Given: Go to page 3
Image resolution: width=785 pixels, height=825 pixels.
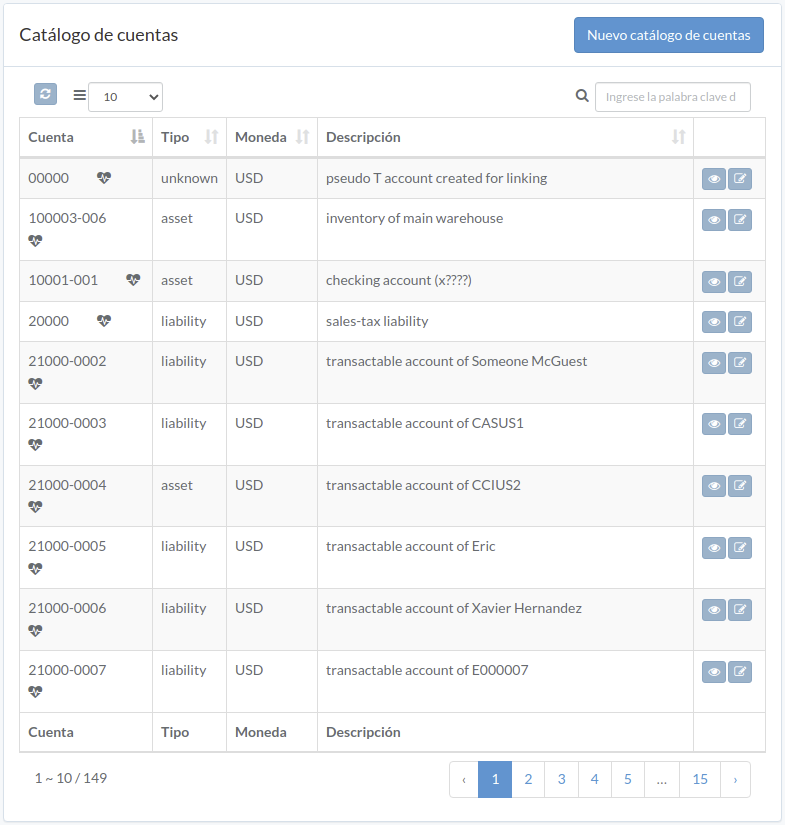Looking at the screenshot, I should click(561, 779).
